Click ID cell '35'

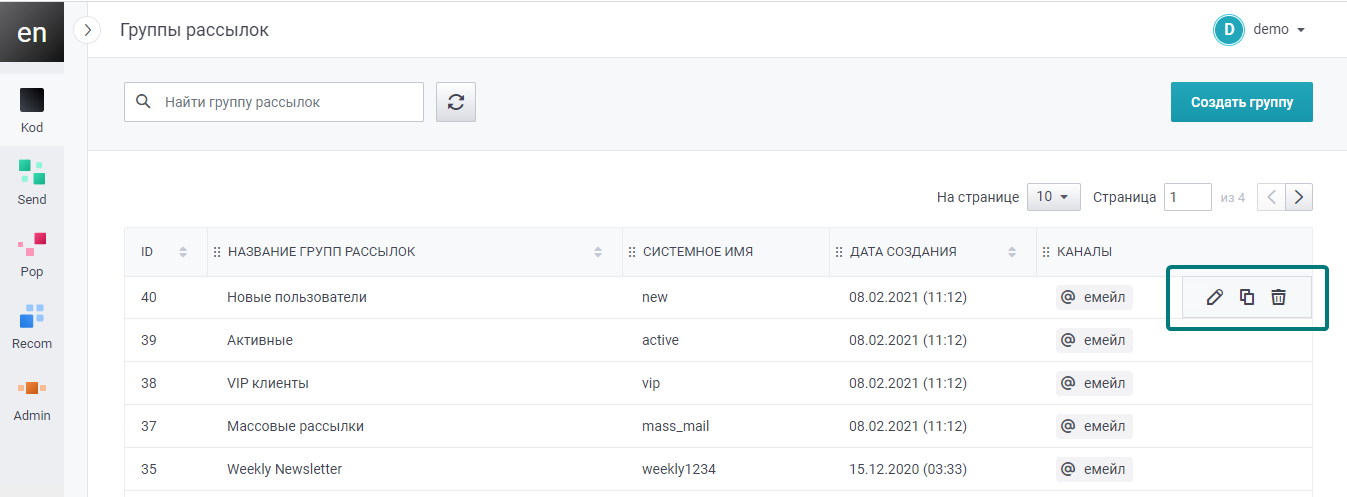click(x=149, y=469)
